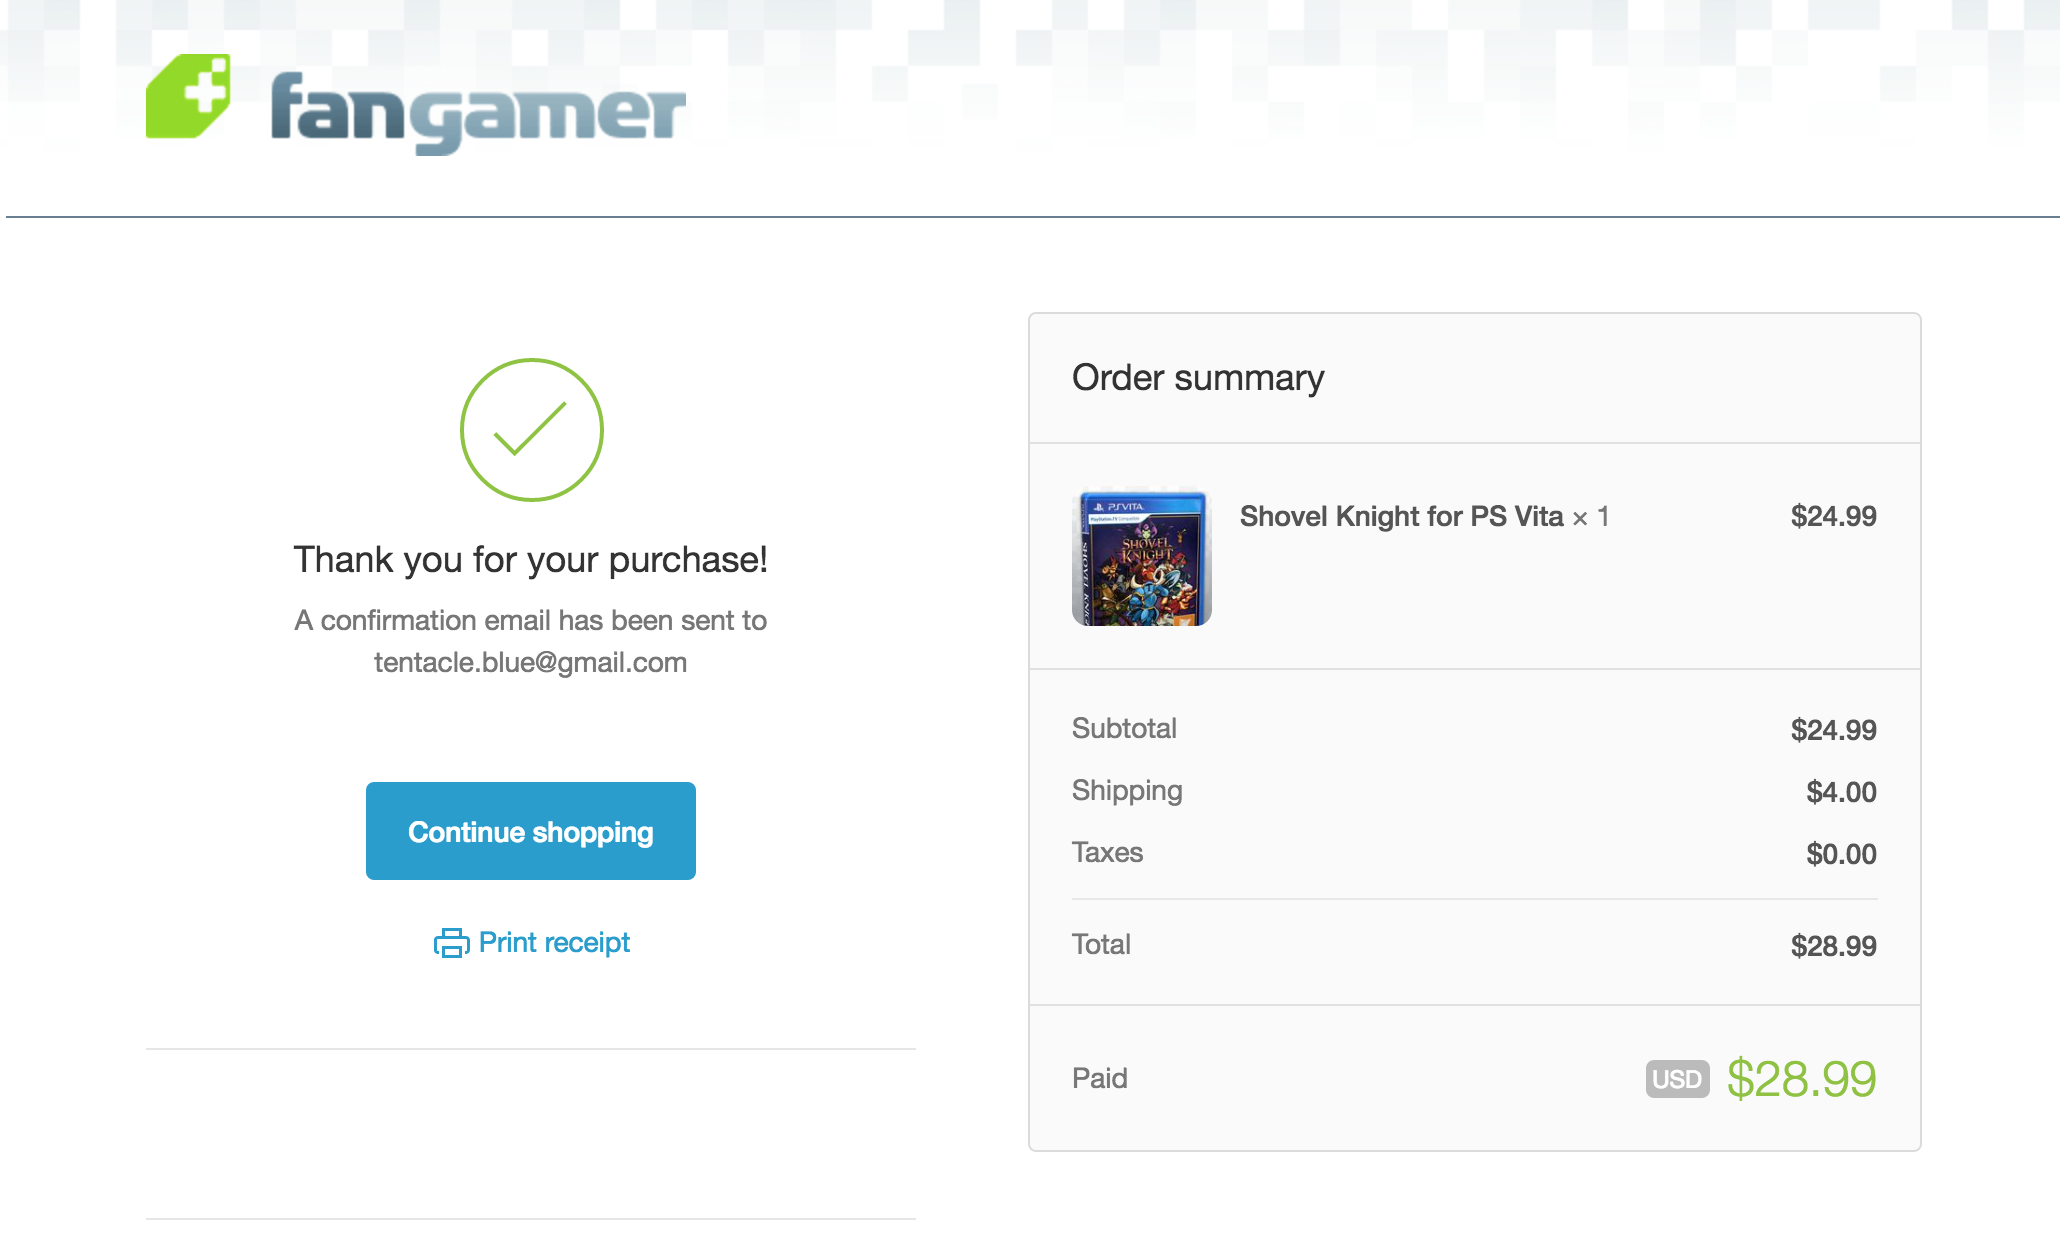The width and height of the screenshot is (2060, 1255).
Task: Click the Thank you for your purchase heading
Action: [x=530, y=560]
